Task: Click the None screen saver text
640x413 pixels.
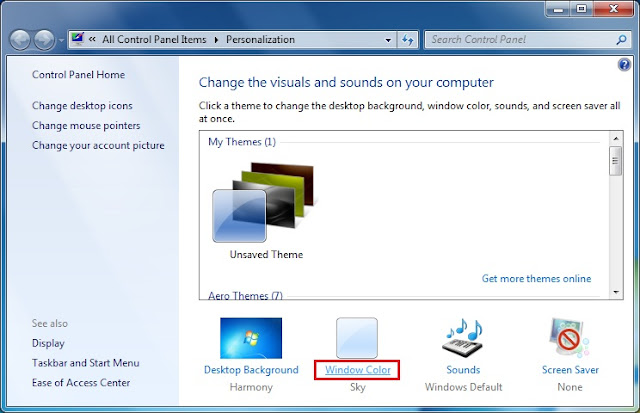Action: pyautogui.click(x=570, y=387)
